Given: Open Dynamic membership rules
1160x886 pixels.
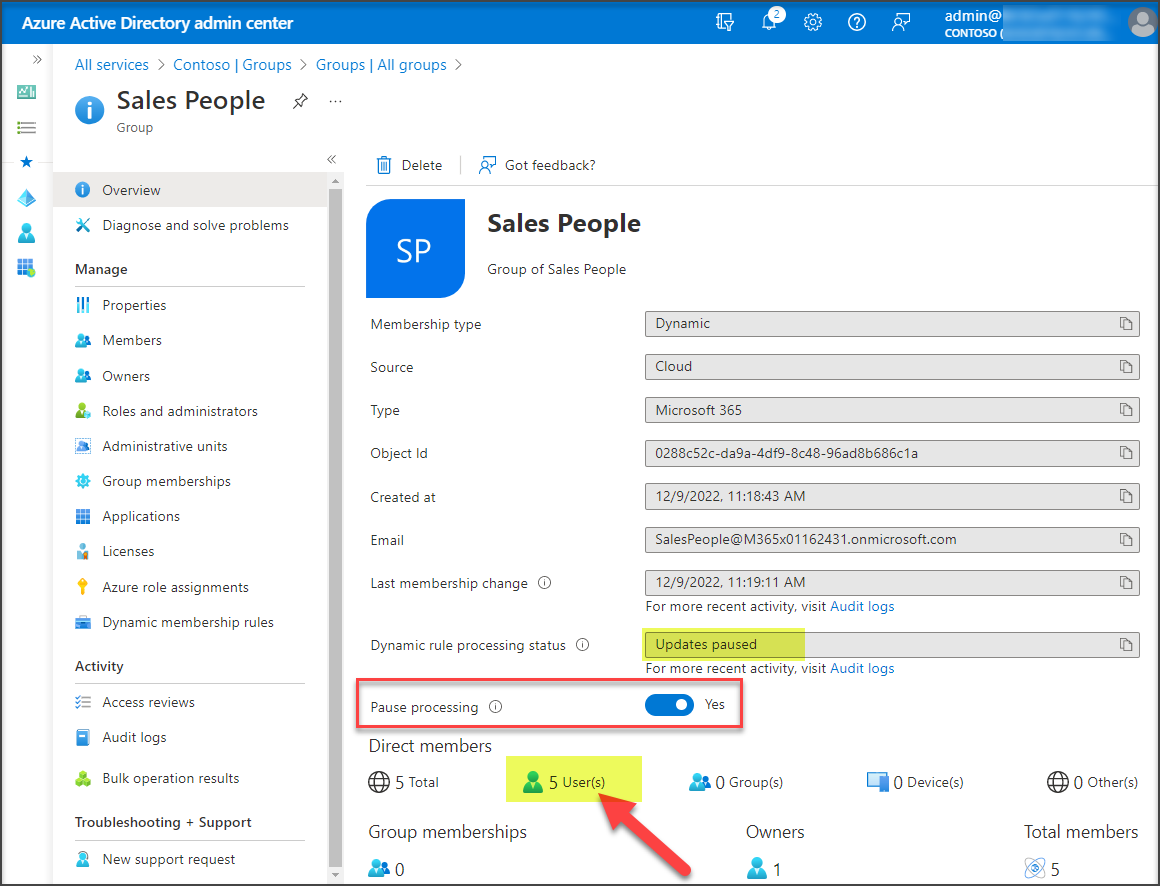Looking at the screenshot, I should coord(187,622).
